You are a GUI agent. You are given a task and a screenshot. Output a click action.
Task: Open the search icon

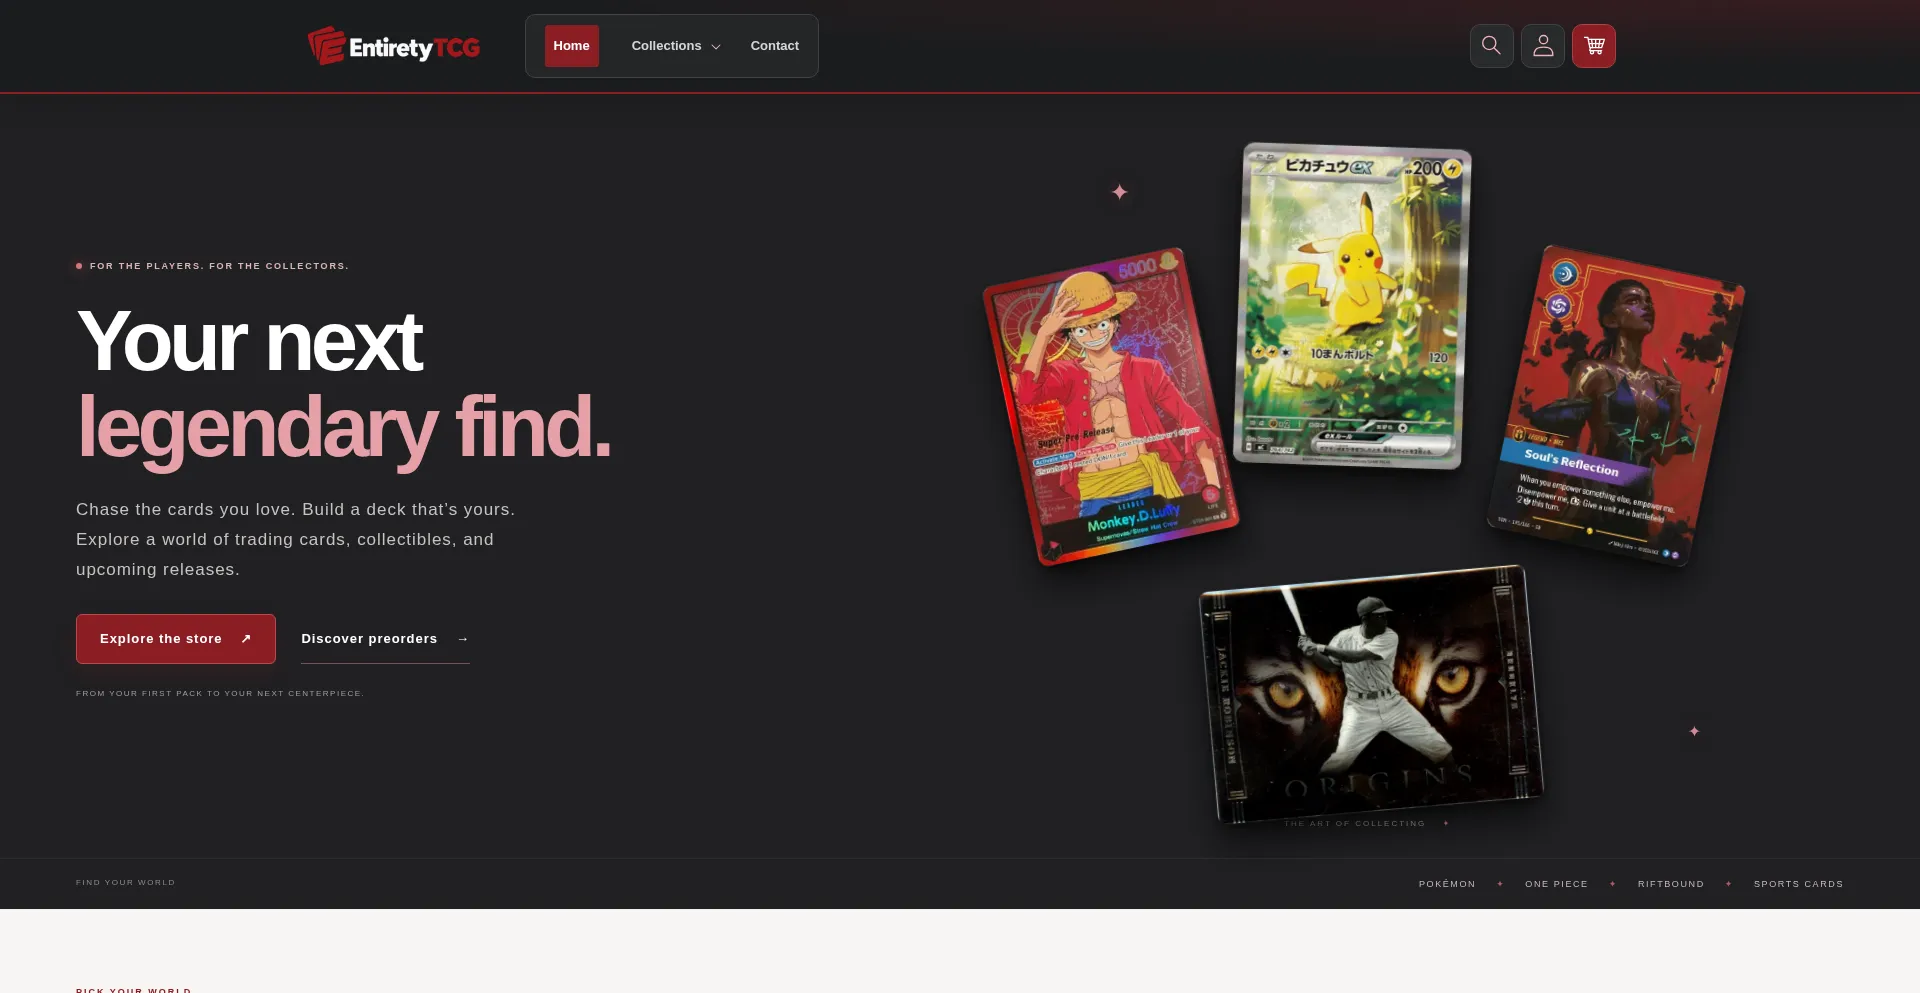(x=1491, y=46)
